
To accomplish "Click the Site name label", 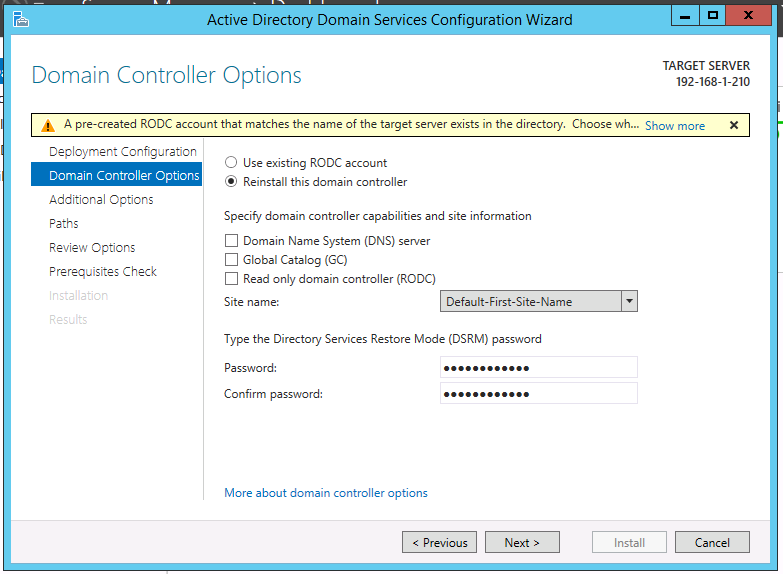I will coord(251,302).
